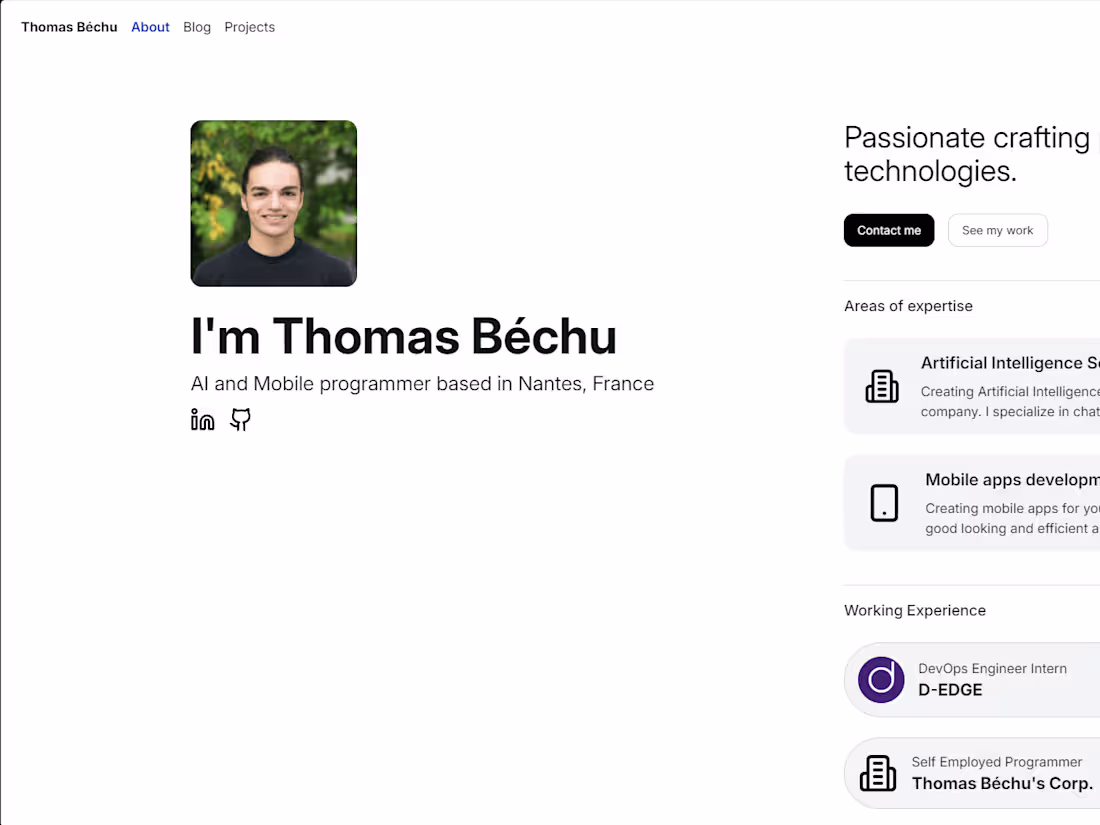Image resolution: width=1100 pixels, height=825 pixels.
Task: Click the Thomas Béchu's Corp. building icon
Action: (x=877, y=772)
